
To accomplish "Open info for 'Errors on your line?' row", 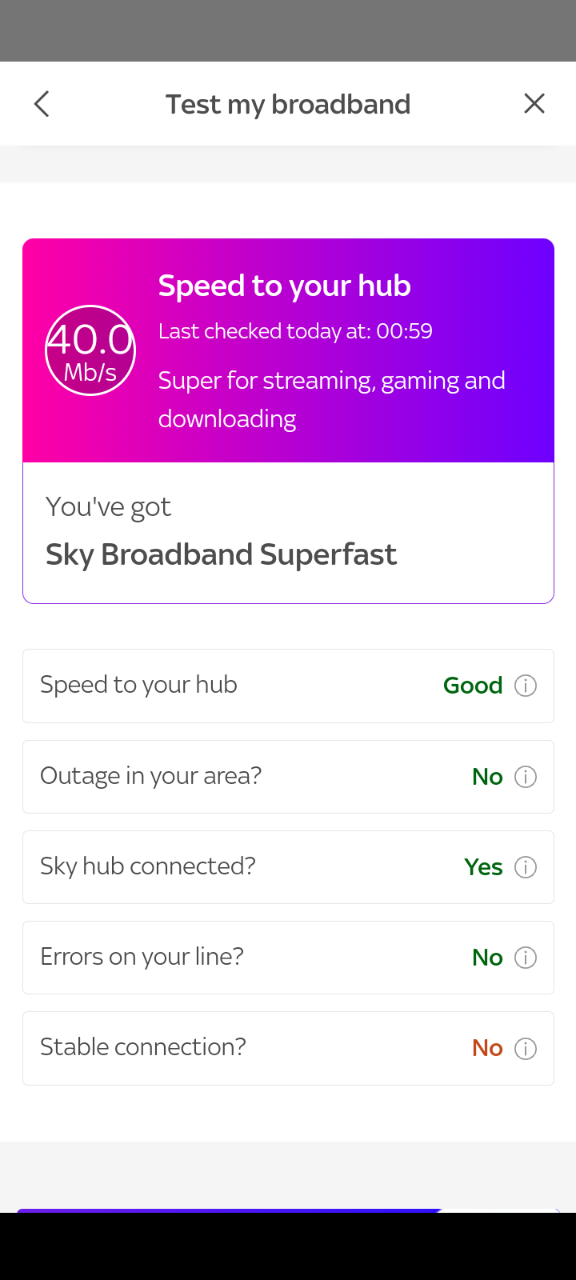I will click(x=525, y=957).
